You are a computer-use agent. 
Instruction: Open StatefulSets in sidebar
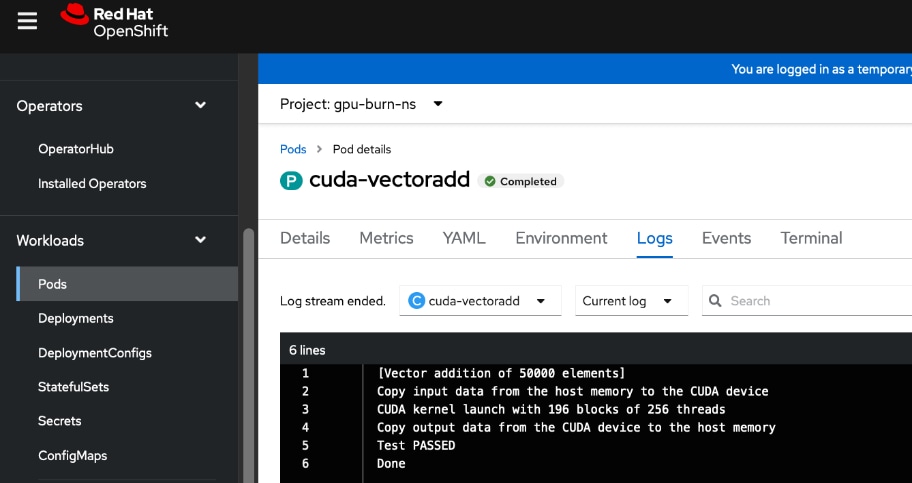coord(73,387)
